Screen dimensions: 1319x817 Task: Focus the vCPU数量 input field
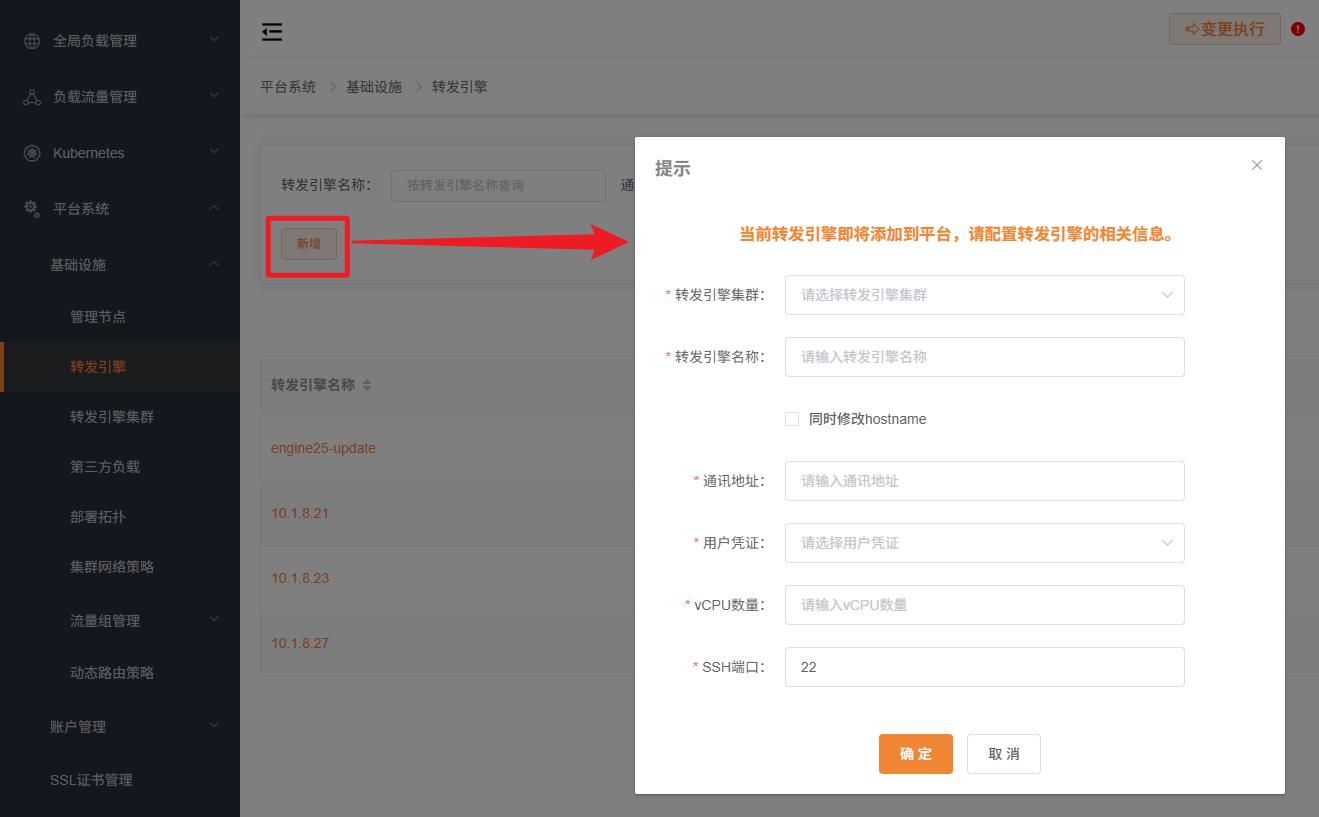(985, 605)
